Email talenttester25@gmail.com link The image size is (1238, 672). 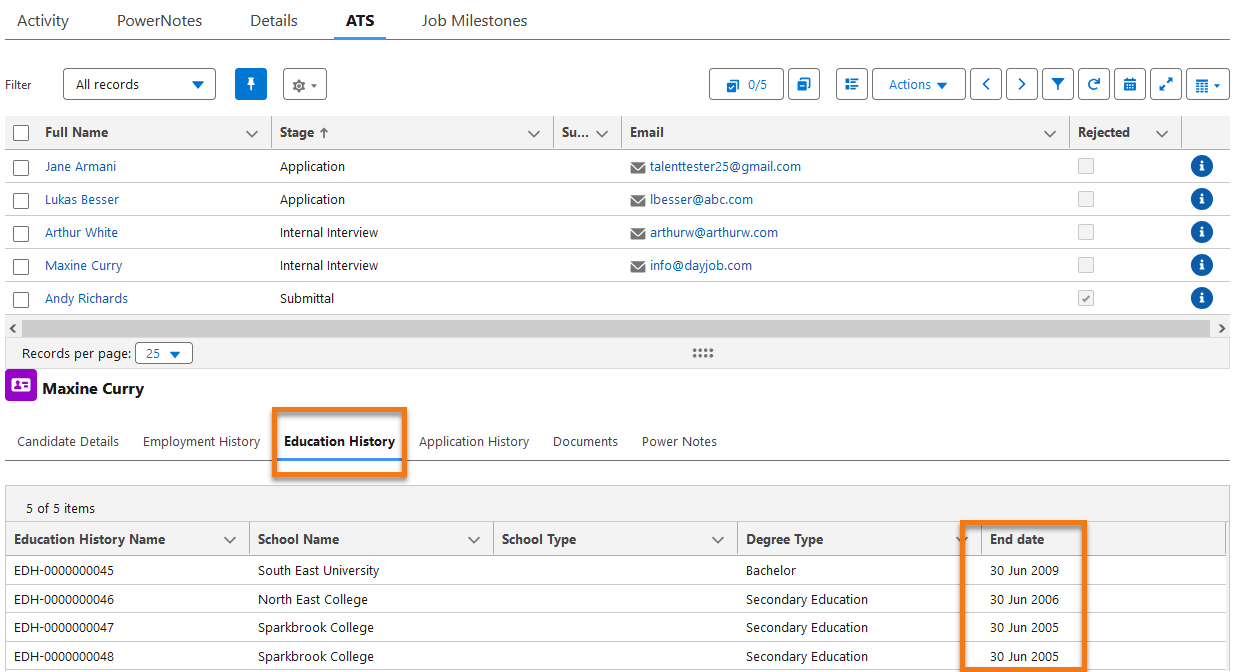[x=725, y=167]
